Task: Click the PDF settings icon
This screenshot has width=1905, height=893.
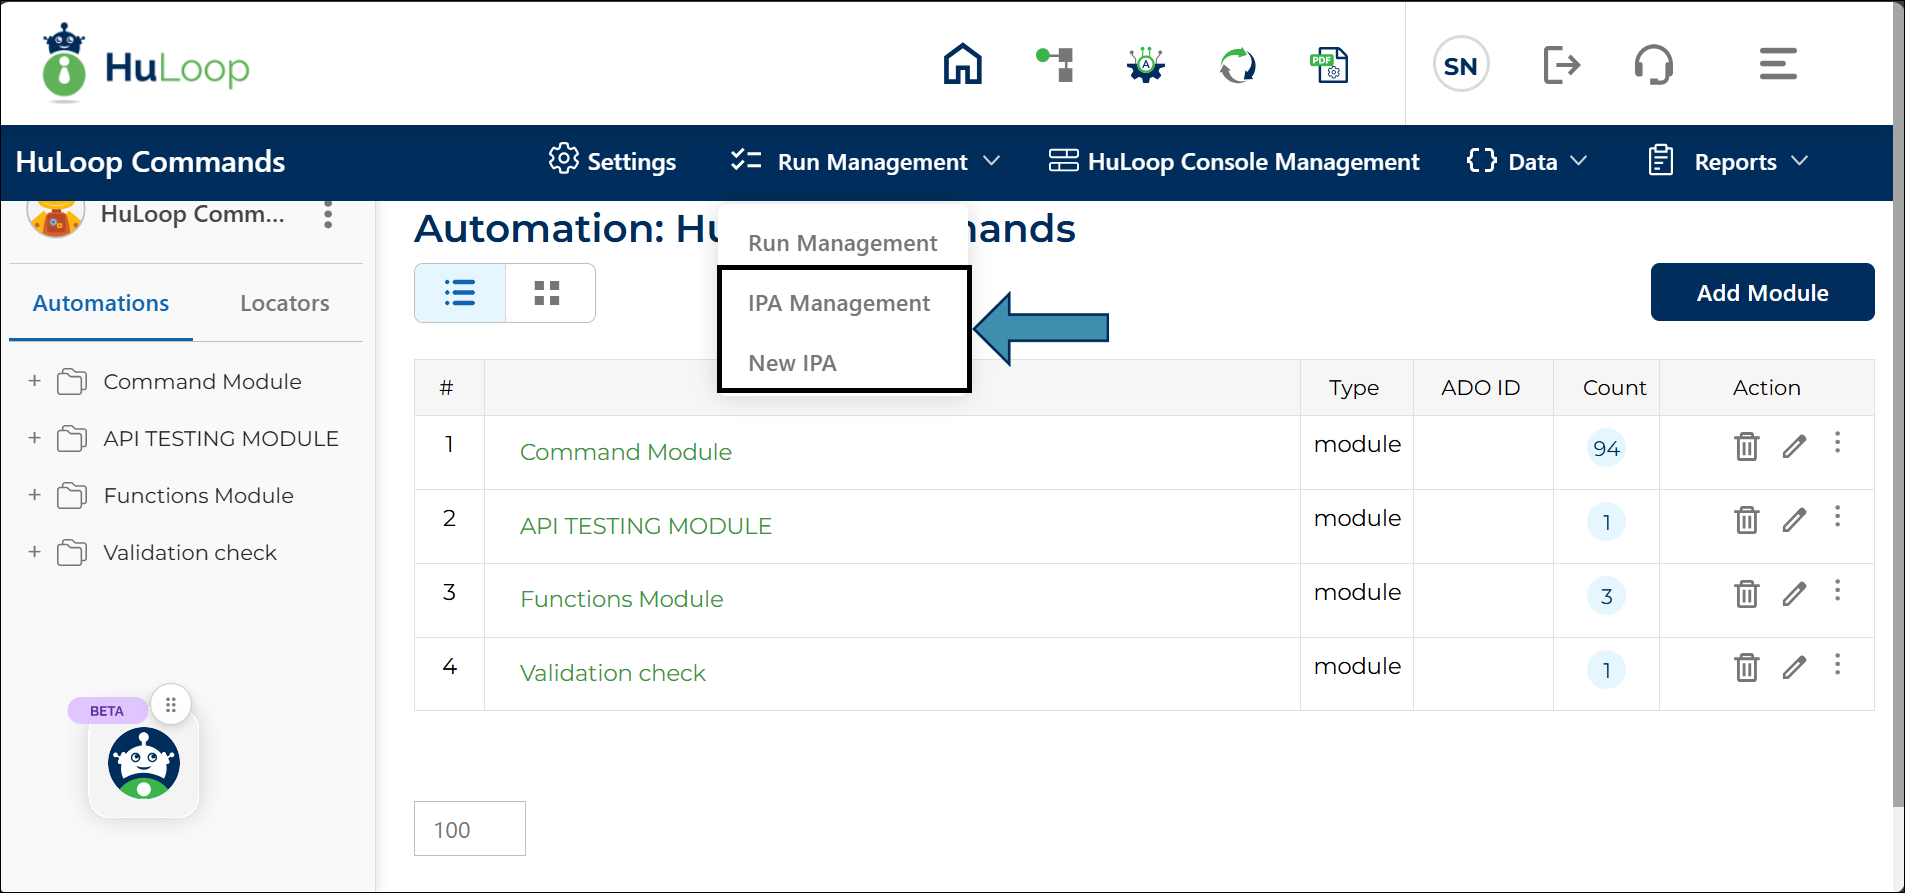Action: click(1329, 66)
